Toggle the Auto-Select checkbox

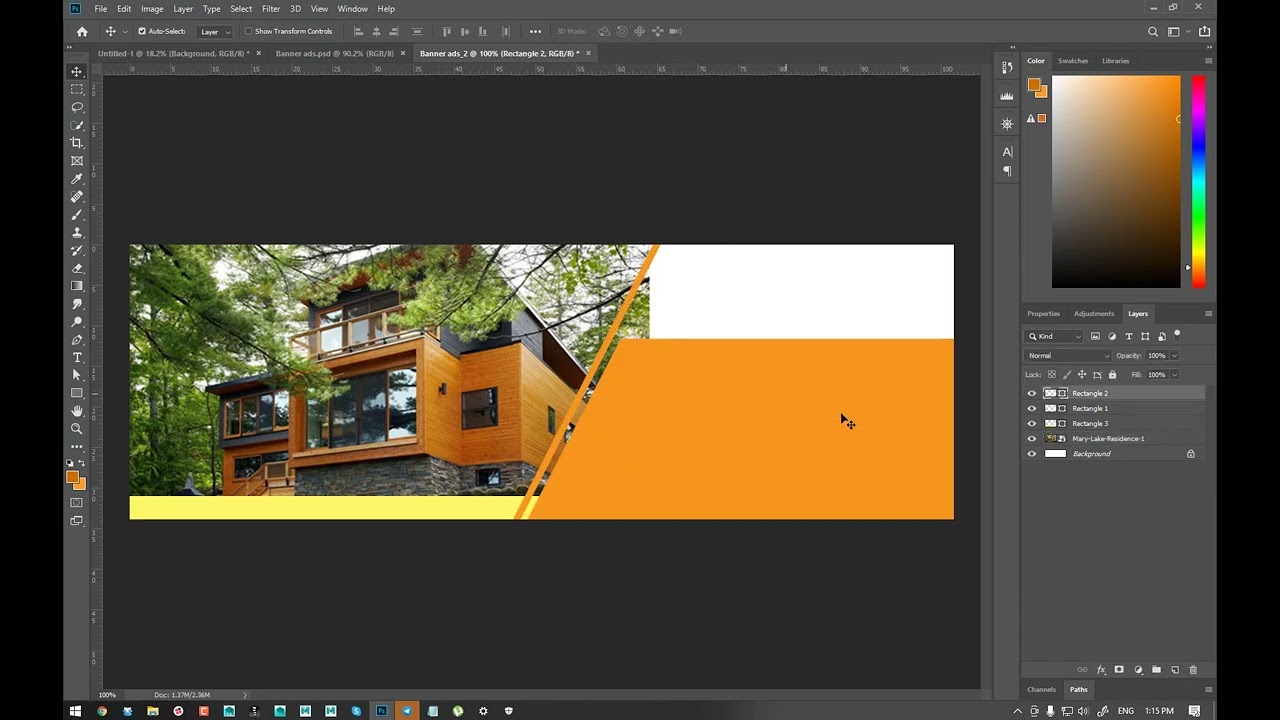(142, 31)
